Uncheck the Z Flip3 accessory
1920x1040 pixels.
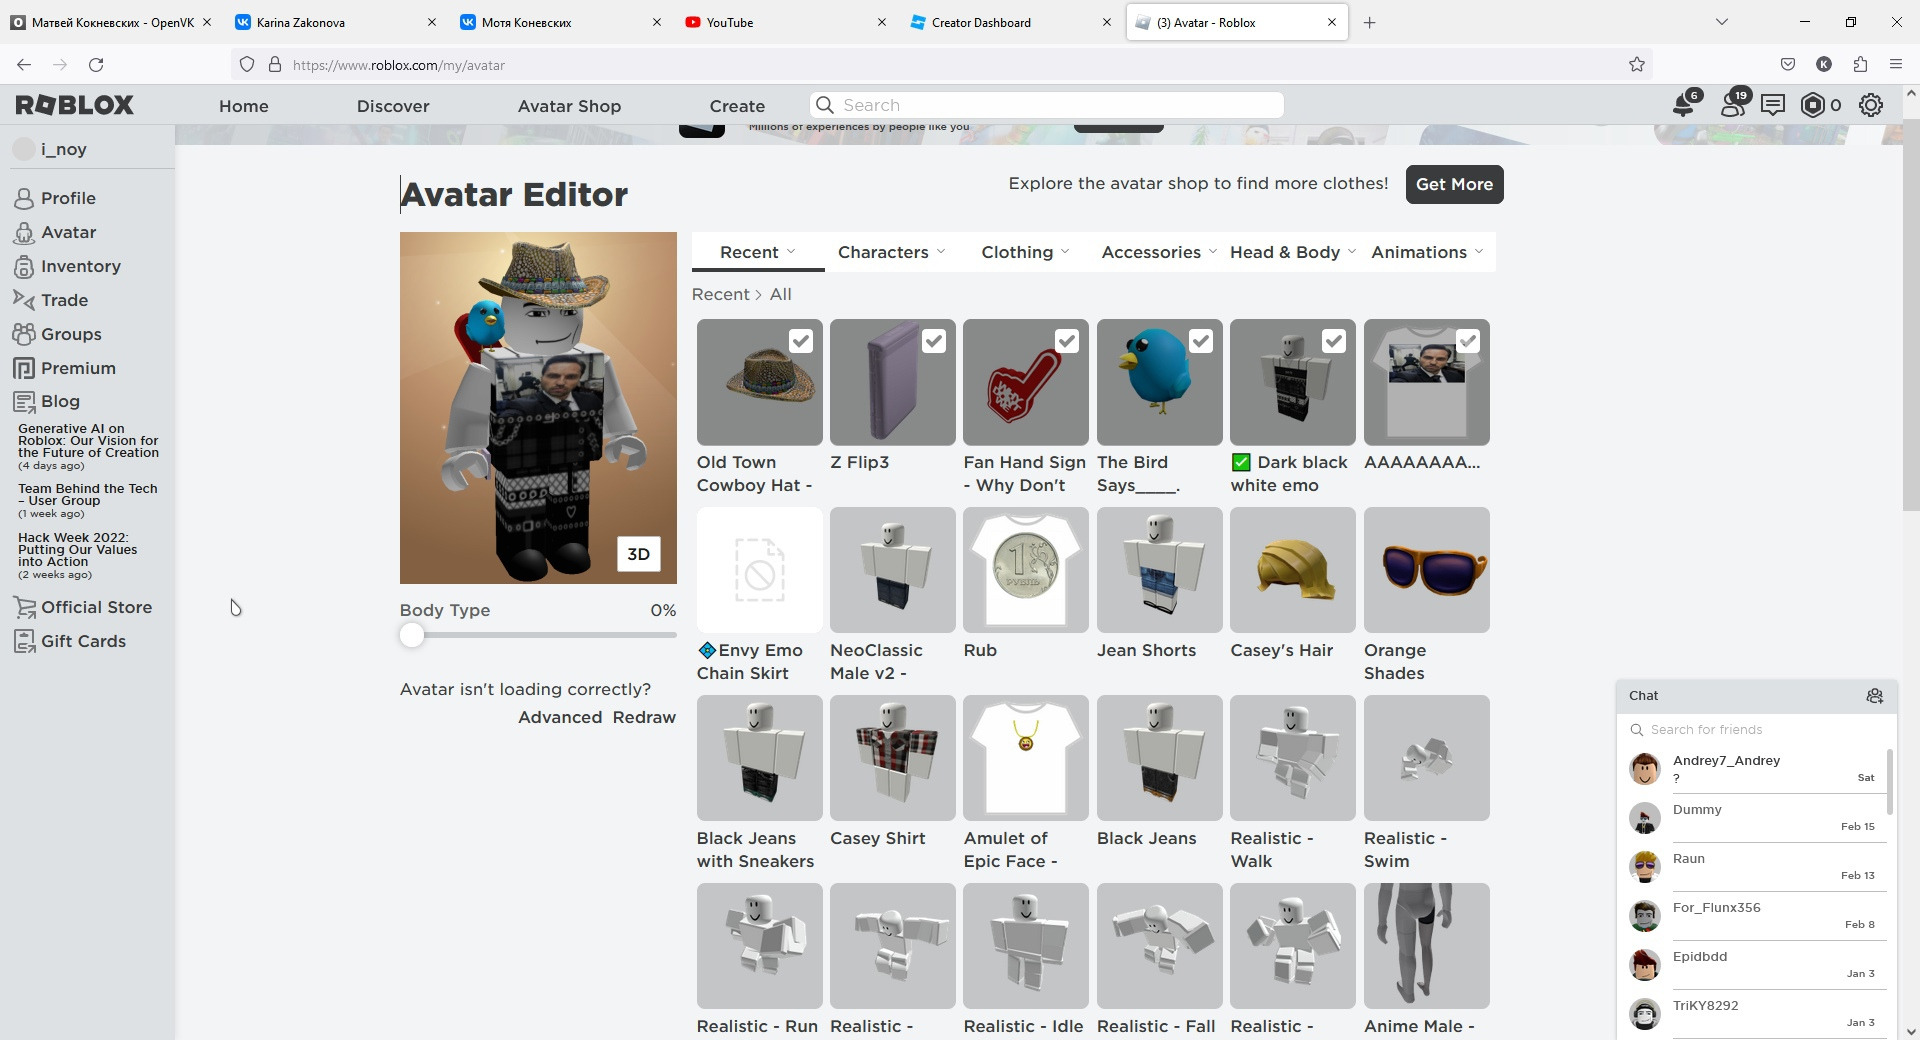pyautogui.click(x=933, y=342)
